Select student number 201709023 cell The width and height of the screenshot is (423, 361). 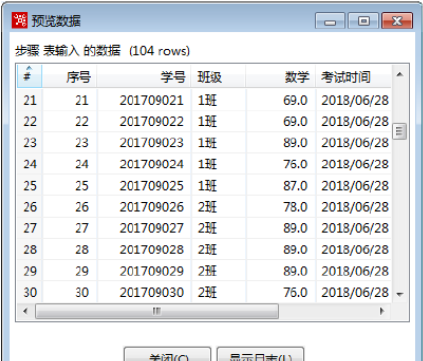pyautogui.click(x=144, y=143)
